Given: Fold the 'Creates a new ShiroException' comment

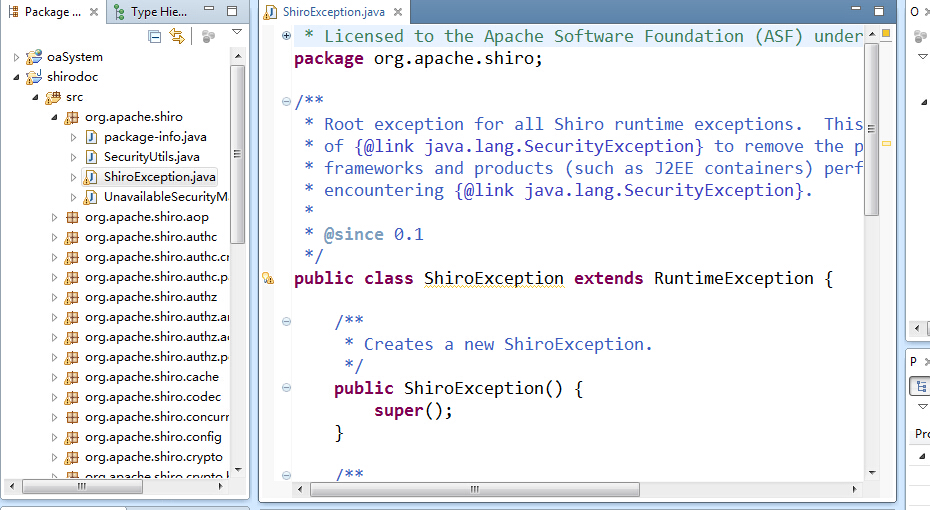Looking at the screenshot, I should pos(286,321).
